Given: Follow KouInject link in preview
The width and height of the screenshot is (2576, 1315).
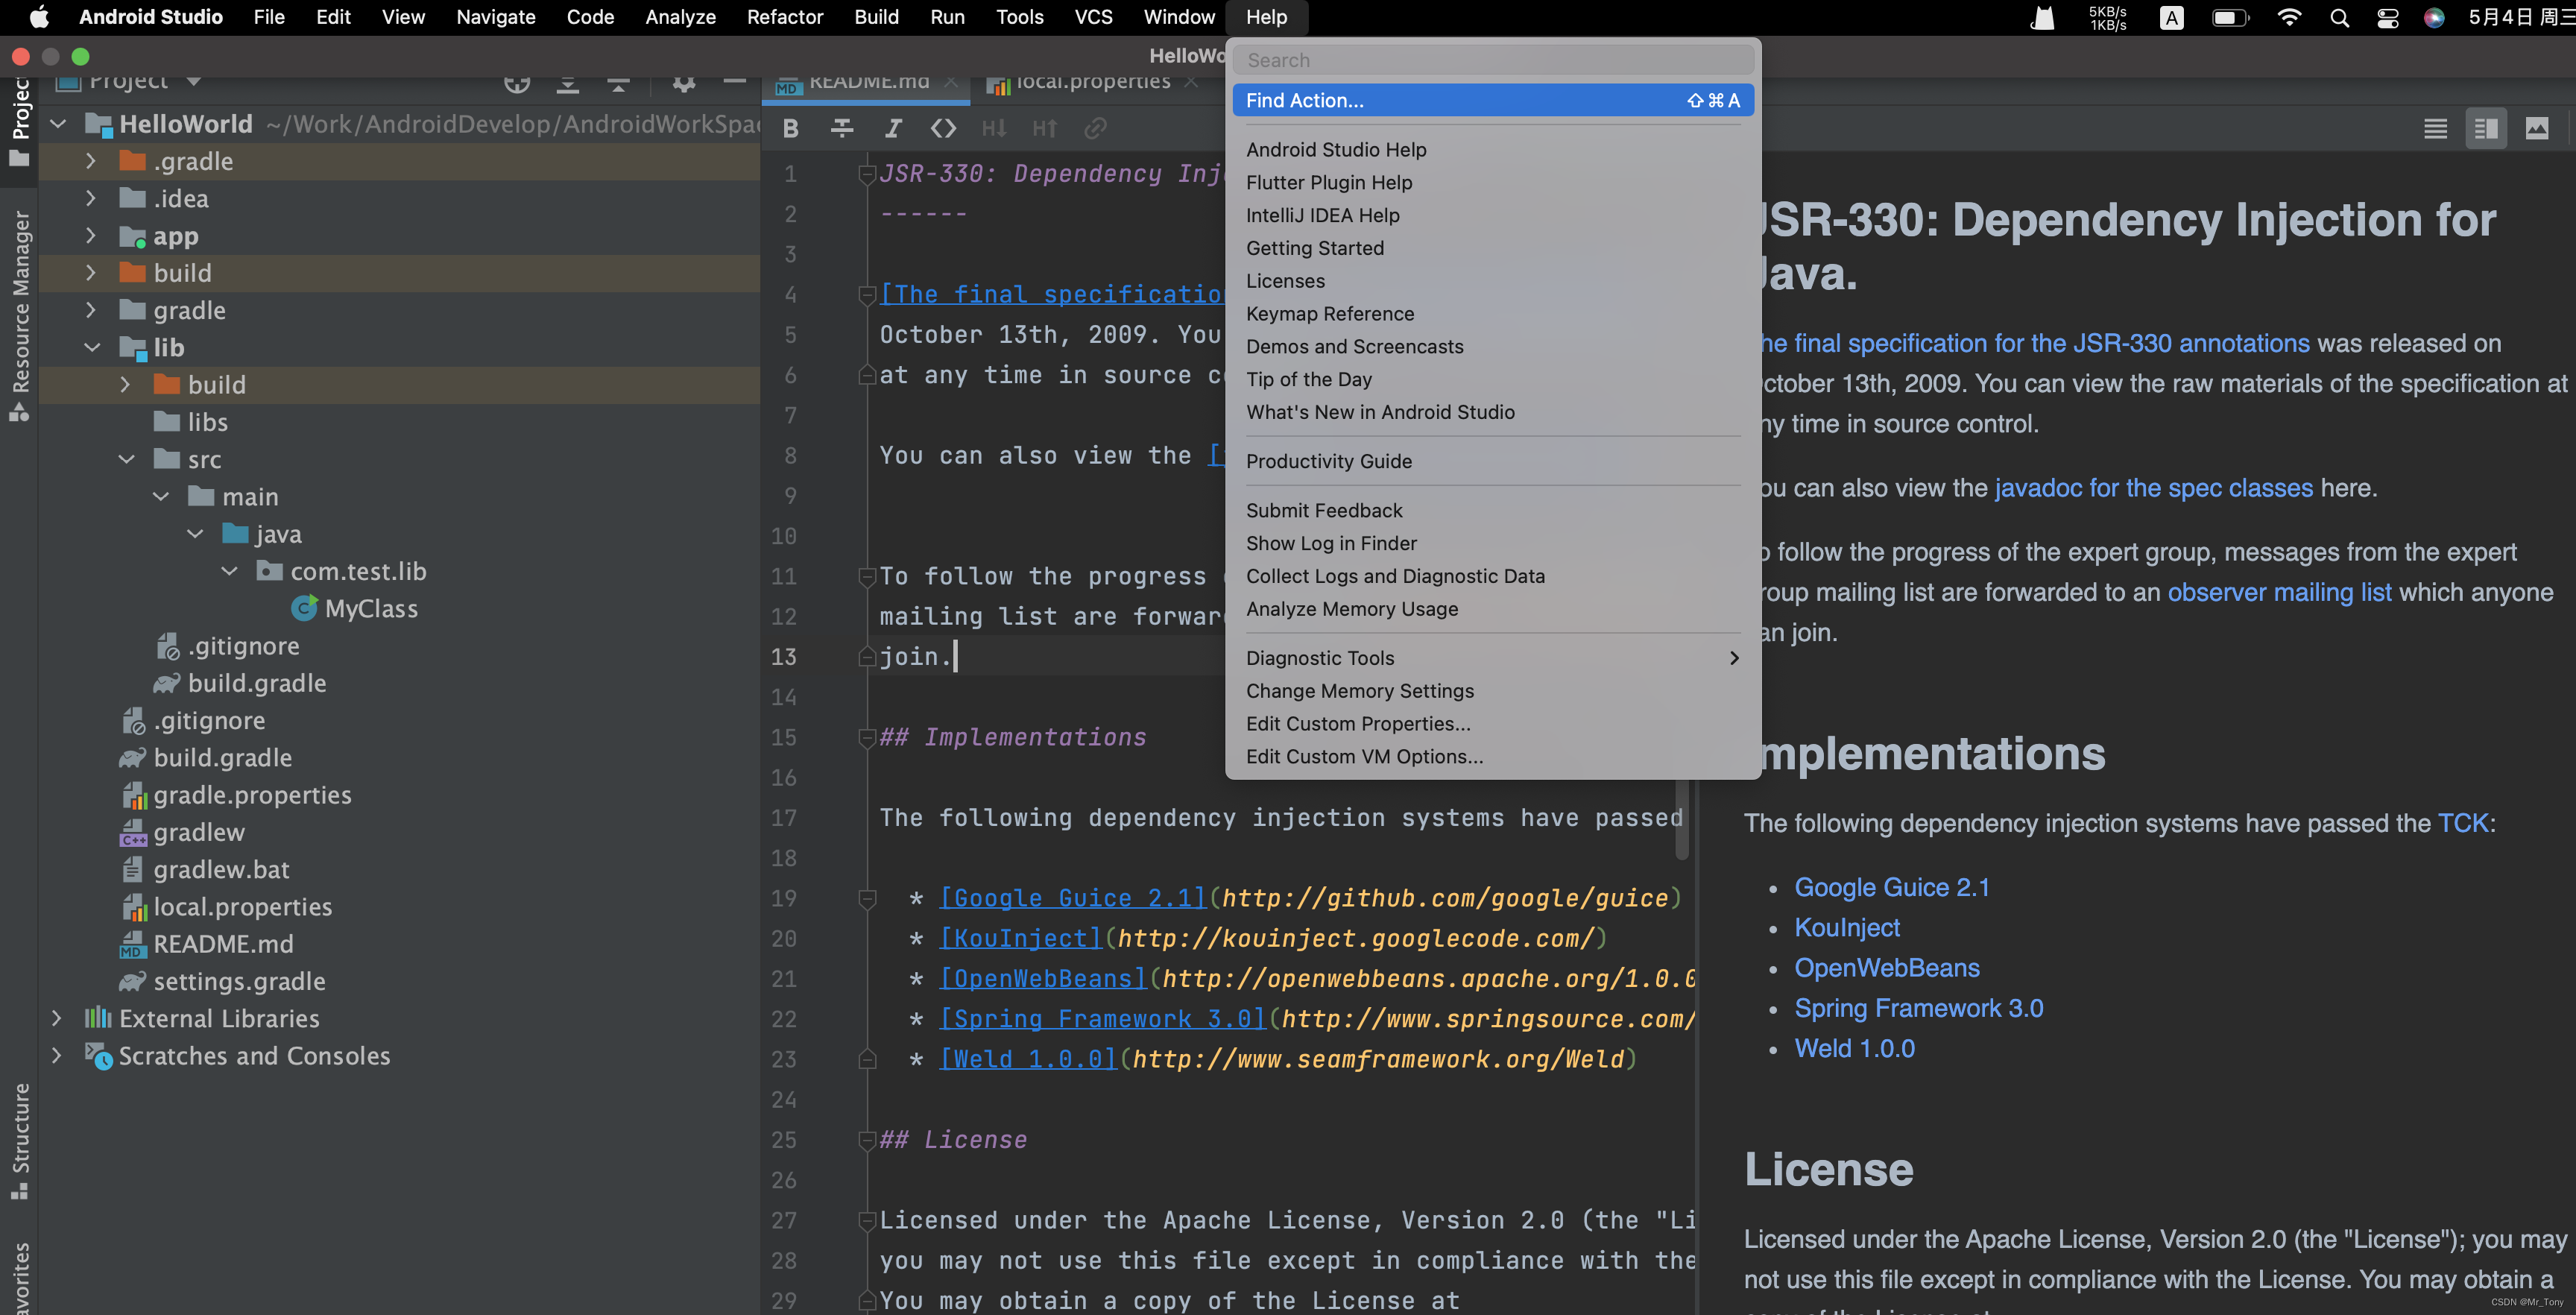Looking at the screenshot, I should 1847,927.
